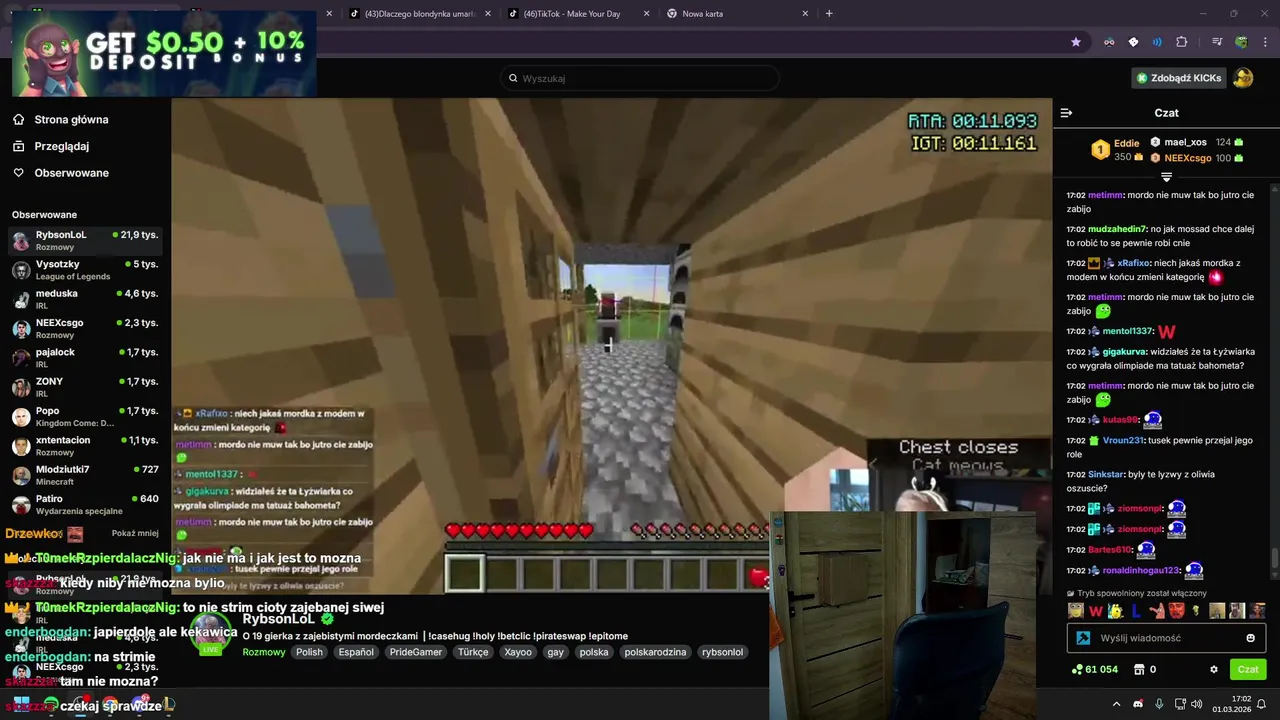Open Patiro Wydarzenia specjalne channel
Image resolution: width=1280 pixels, height=720 pixels.
pyautogui.click(x=85, y=504)
